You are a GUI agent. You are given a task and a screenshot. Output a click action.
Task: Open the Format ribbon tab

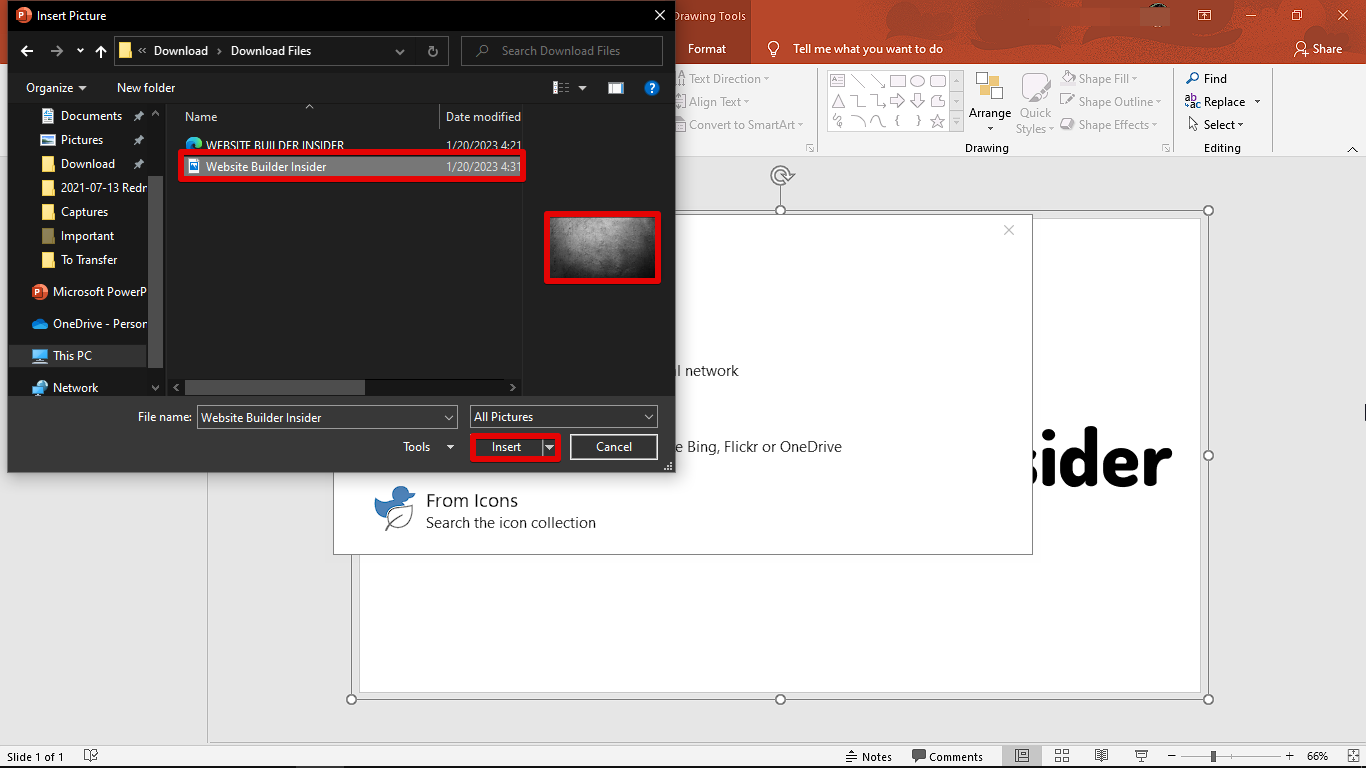[707, 49]
